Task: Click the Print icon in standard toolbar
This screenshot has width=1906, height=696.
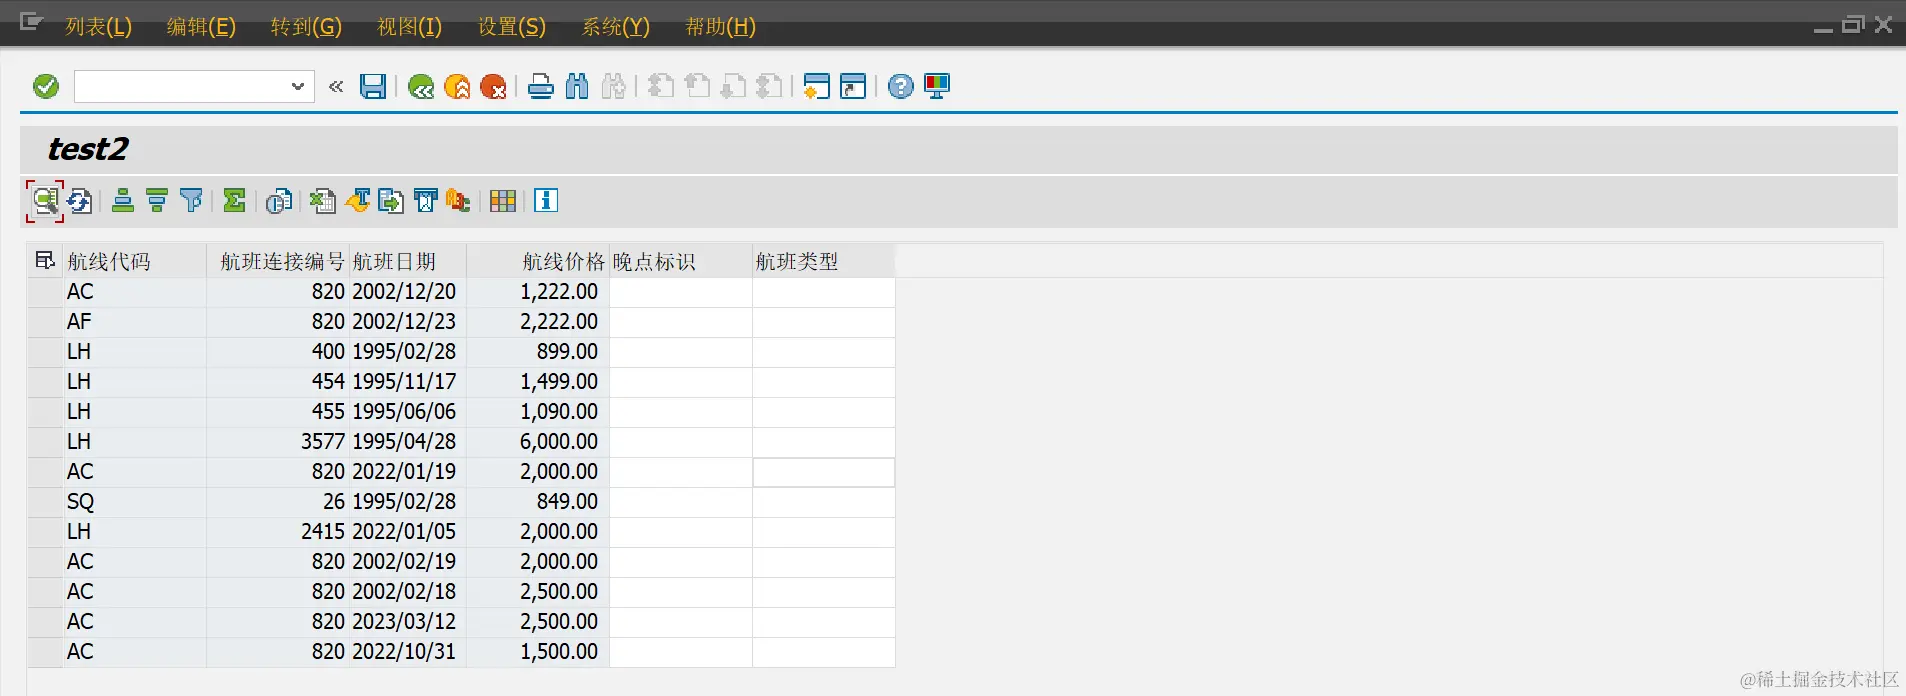Action: pos(541,87)
